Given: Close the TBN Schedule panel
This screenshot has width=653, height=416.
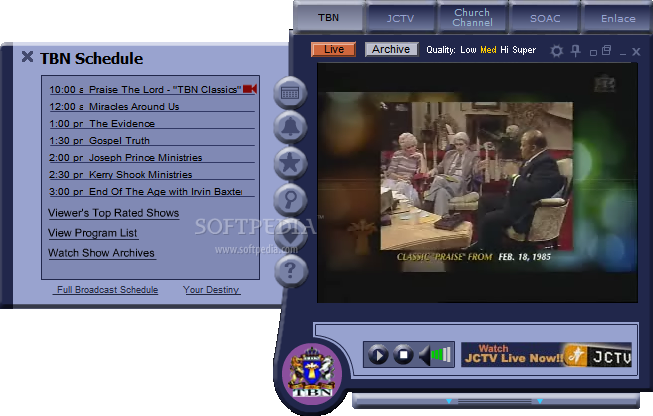Looking at the screenshot, I should click(x=27, y=56).
